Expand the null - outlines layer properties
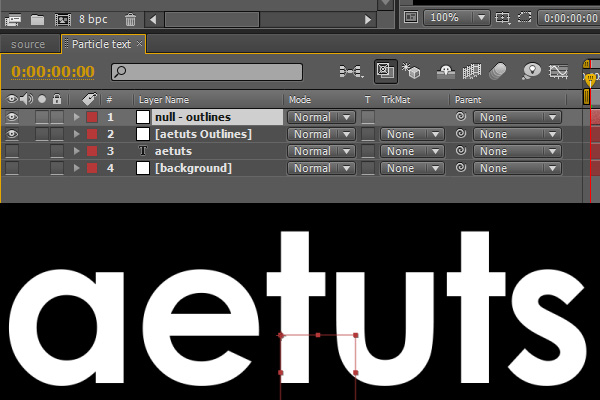The width and height of the screenshot is (600, 400). click(x=77, y=117)
